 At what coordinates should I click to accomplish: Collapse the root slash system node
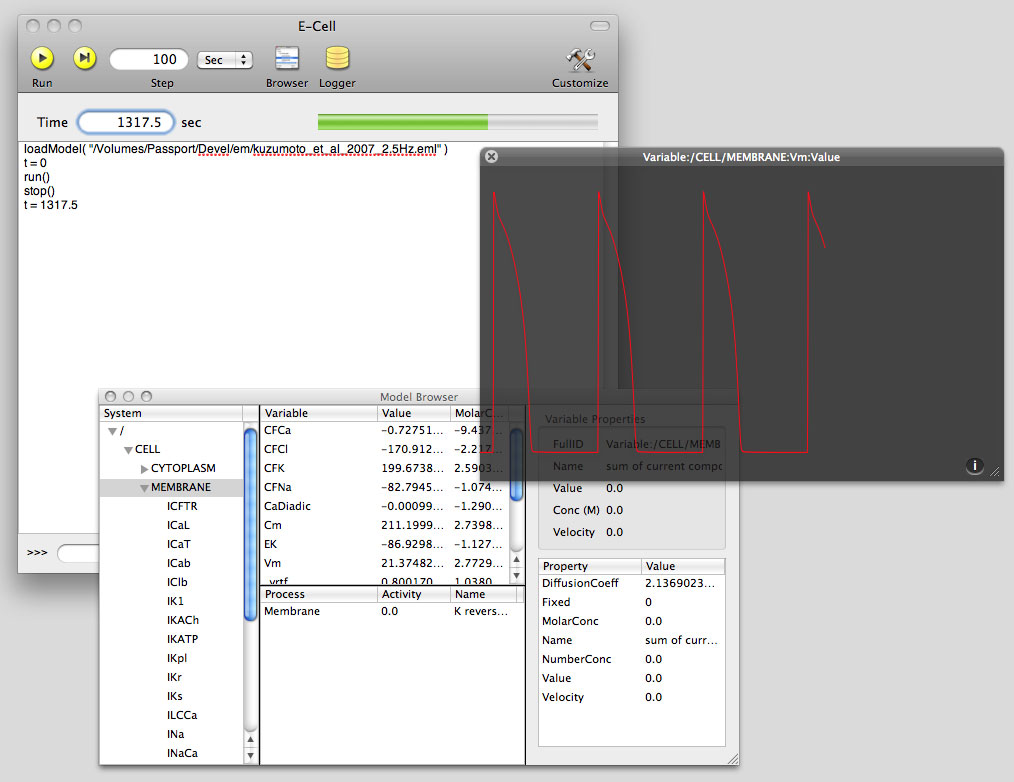coord(112,431)
